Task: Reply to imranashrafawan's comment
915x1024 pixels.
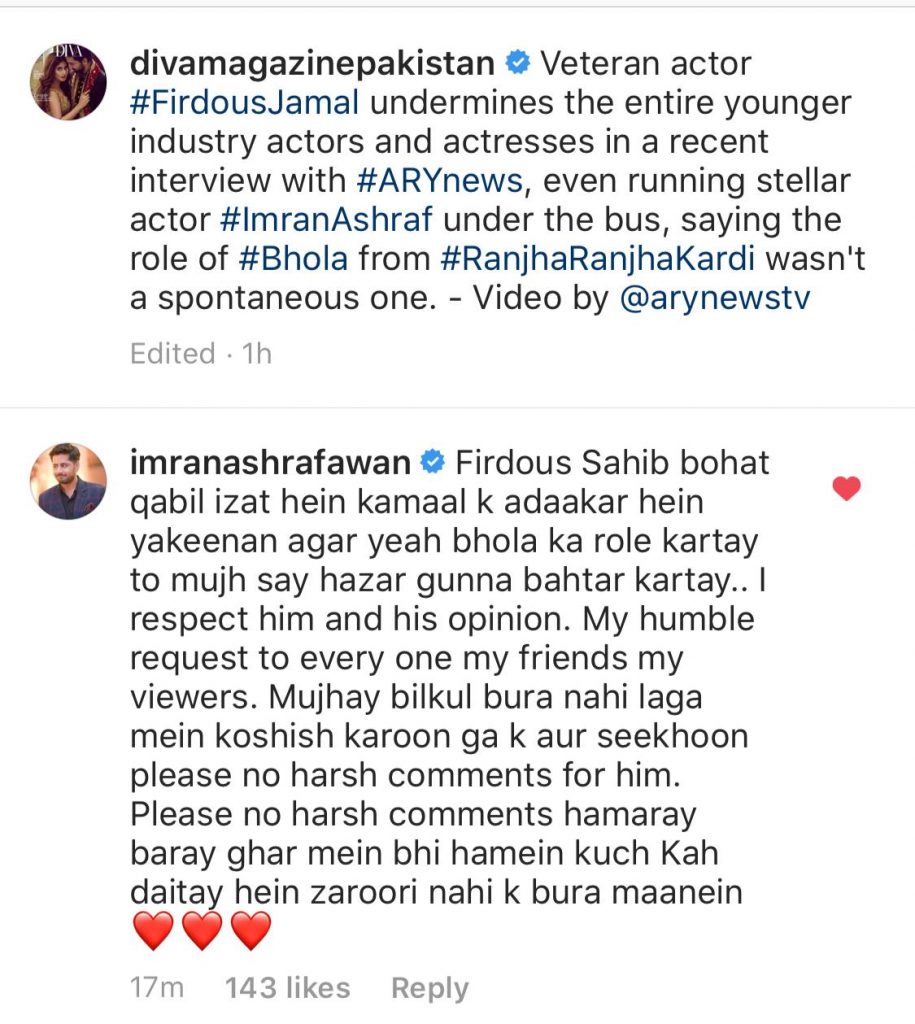Action: [x=430, y=989]
